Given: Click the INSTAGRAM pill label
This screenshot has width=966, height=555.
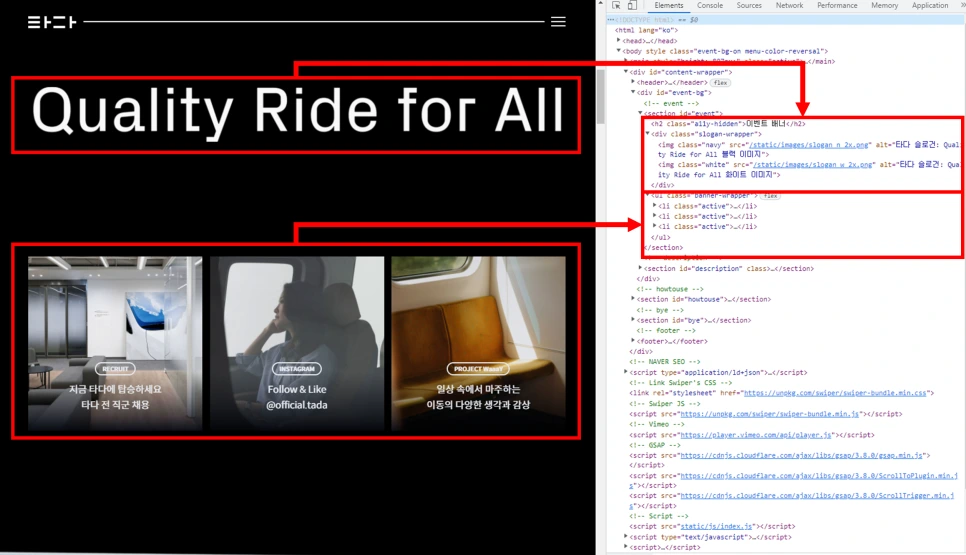Looking at the screenshot, I should pyautogui.click(x=297, y=369).
